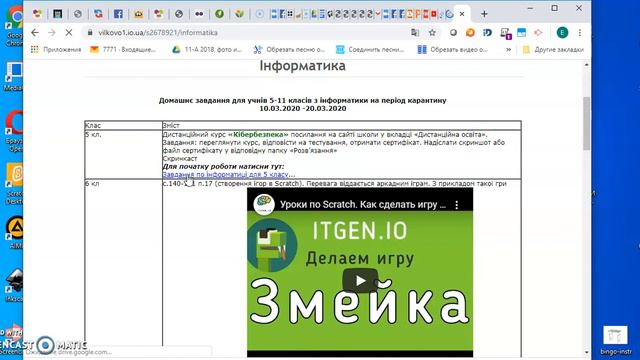Click the Інформатика page heading
The width and height of the screenshot is (640, 360).
point(302,66)
